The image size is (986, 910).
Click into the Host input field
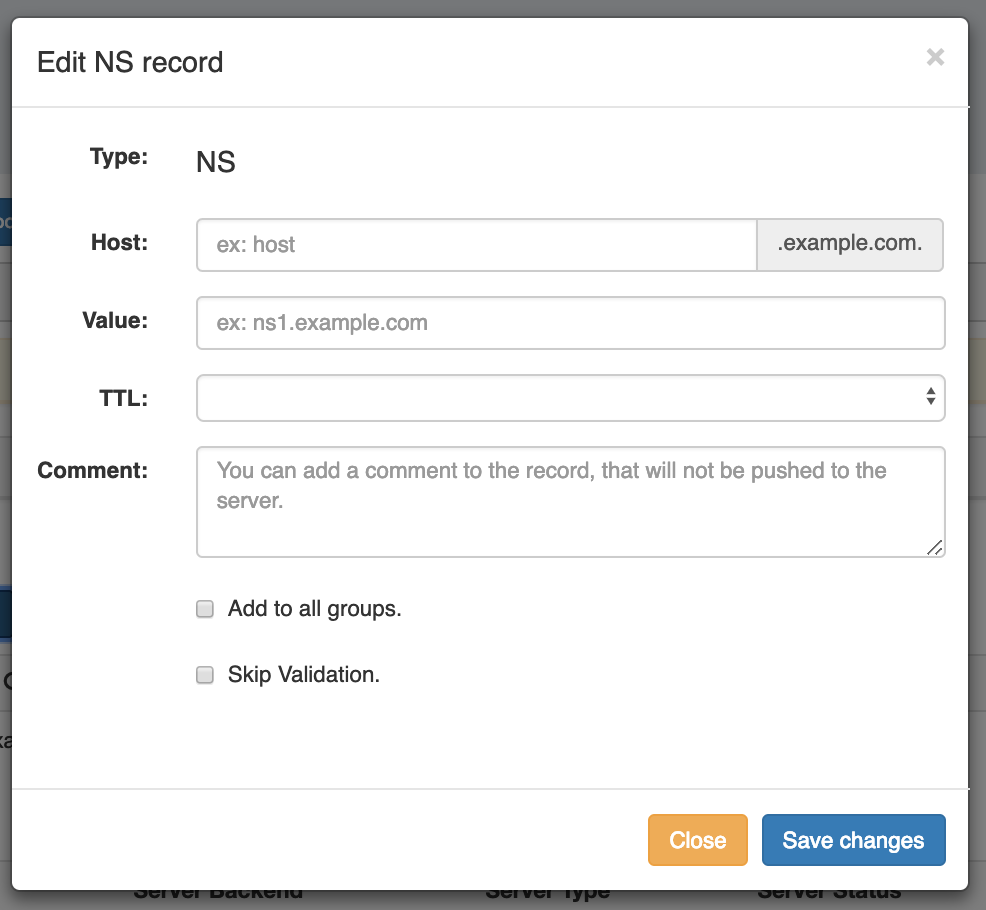click(476, 245)
